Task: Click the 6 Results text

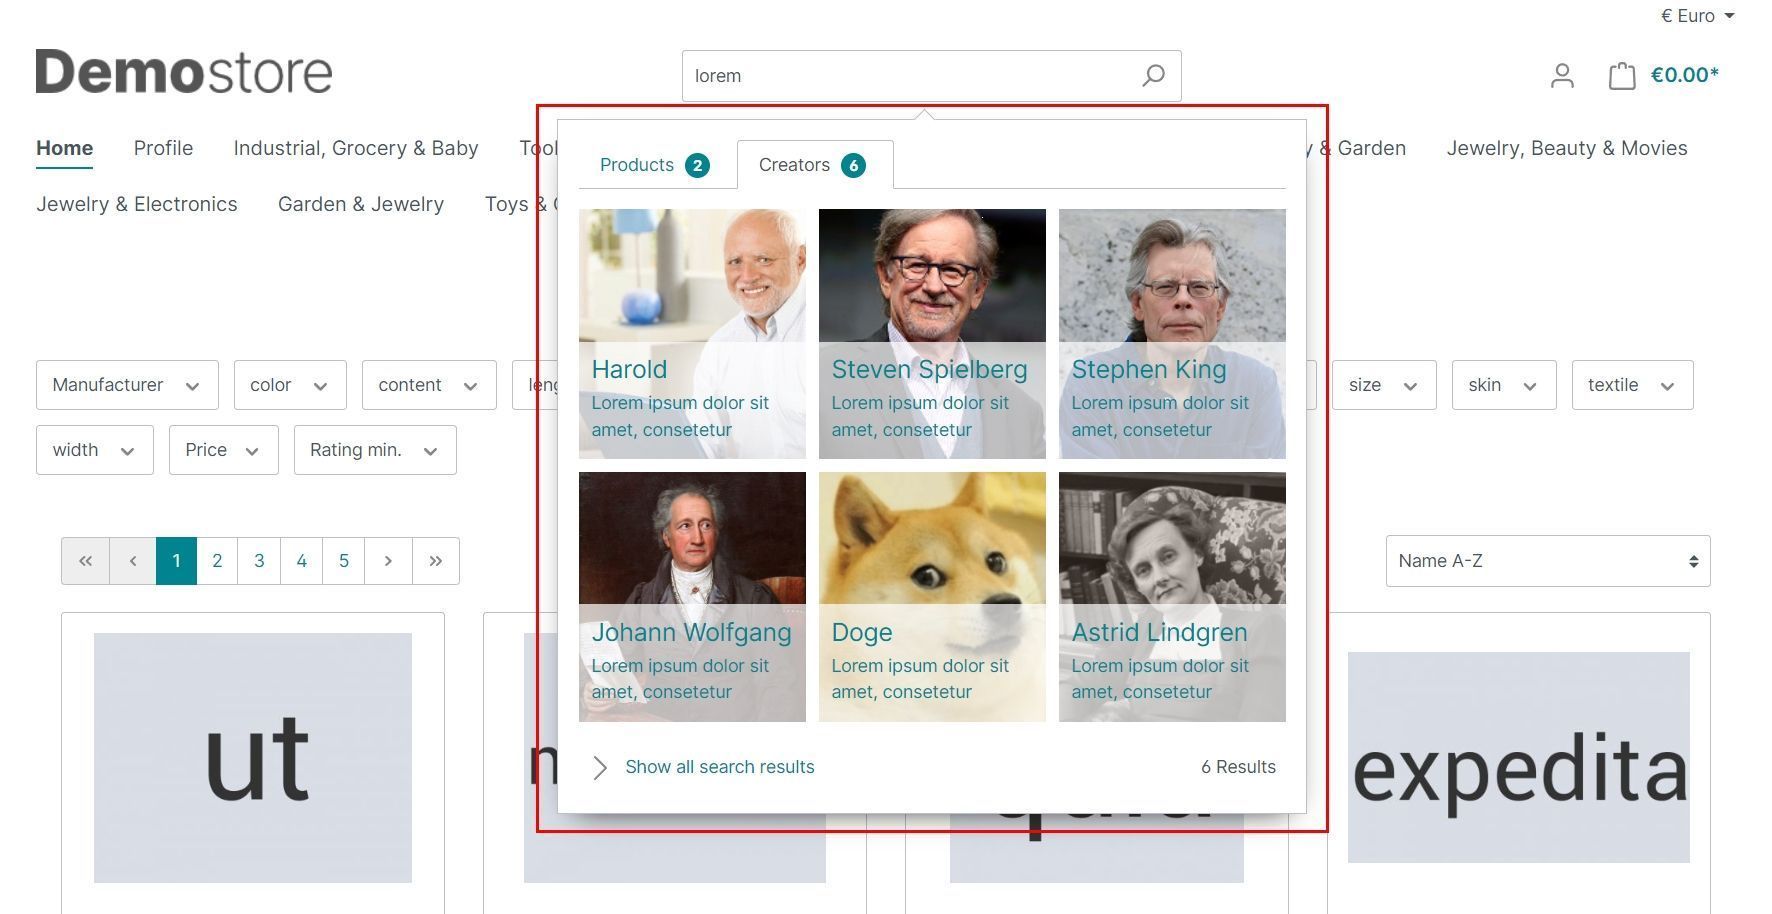Action: tap(1238, 767)
